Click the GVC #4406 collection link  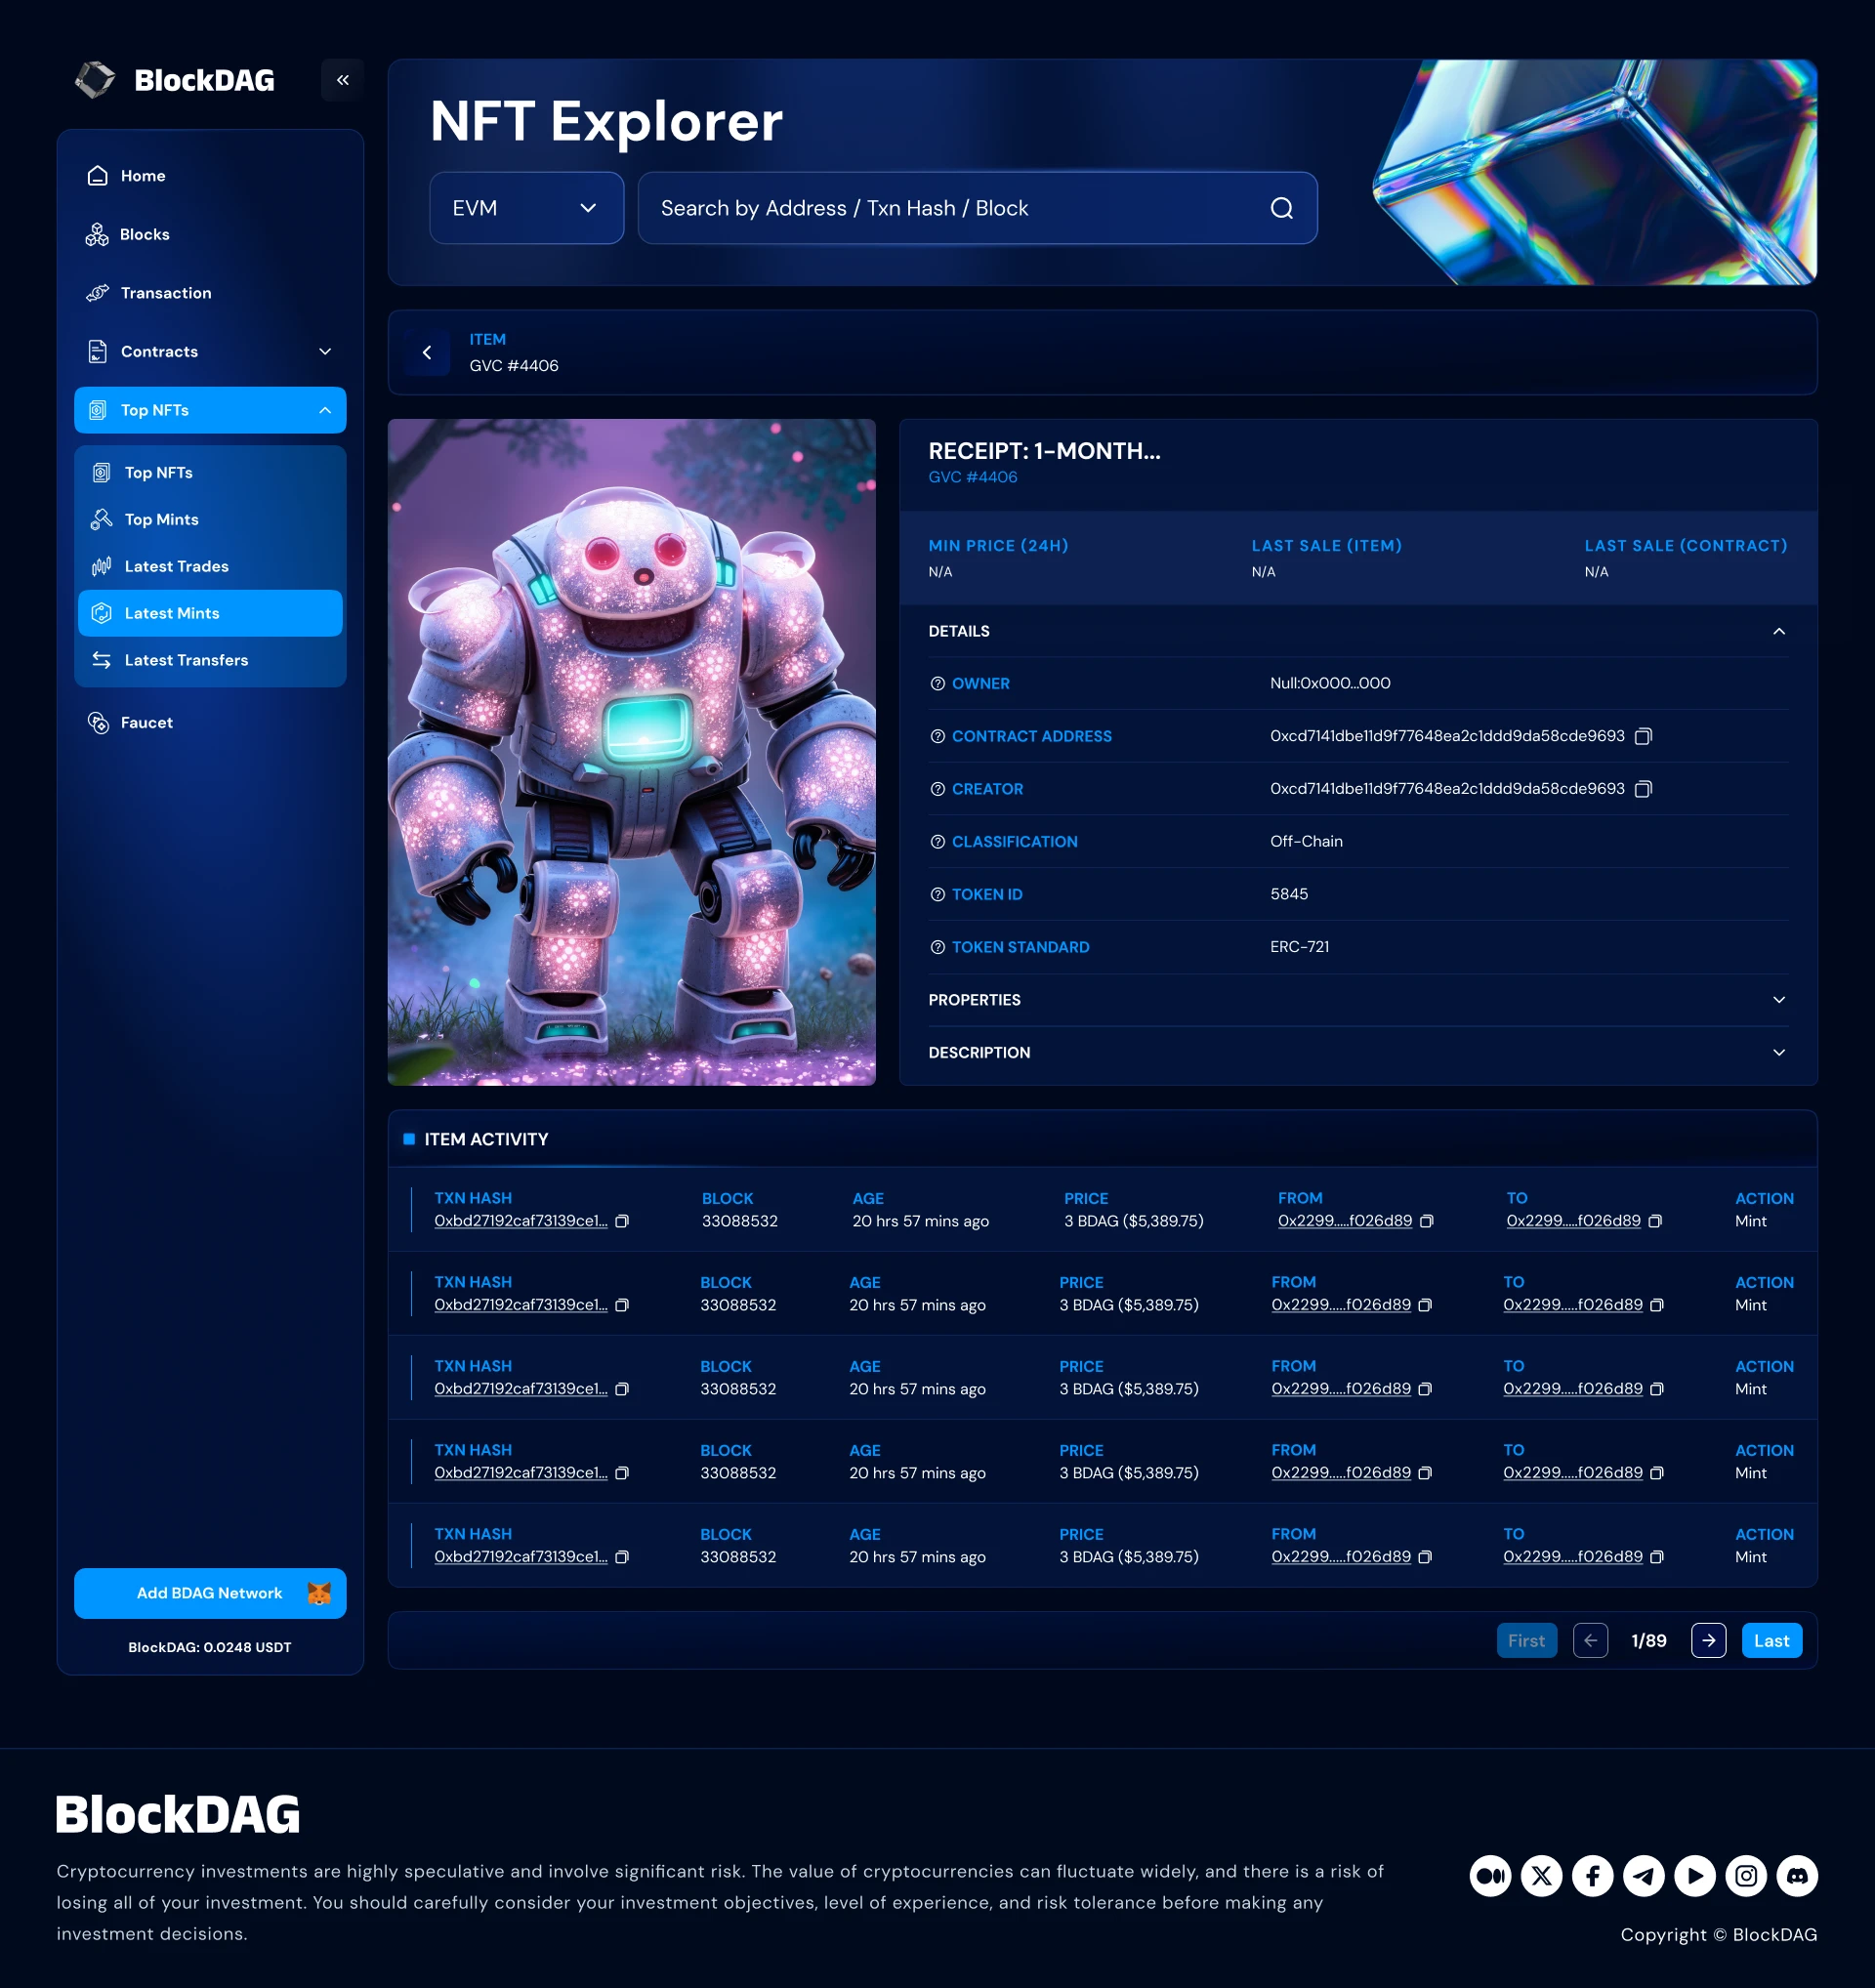[972, 477]
